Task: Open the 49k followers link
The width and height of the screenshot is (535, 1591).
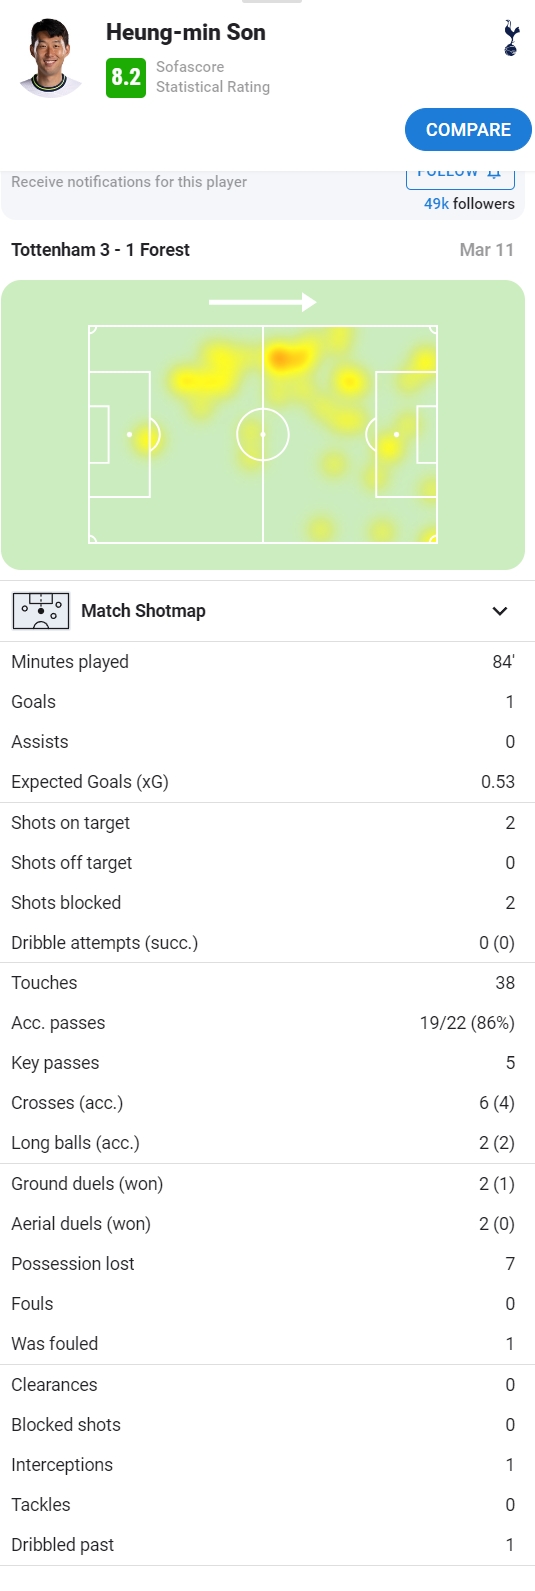Action: point(469,203)
